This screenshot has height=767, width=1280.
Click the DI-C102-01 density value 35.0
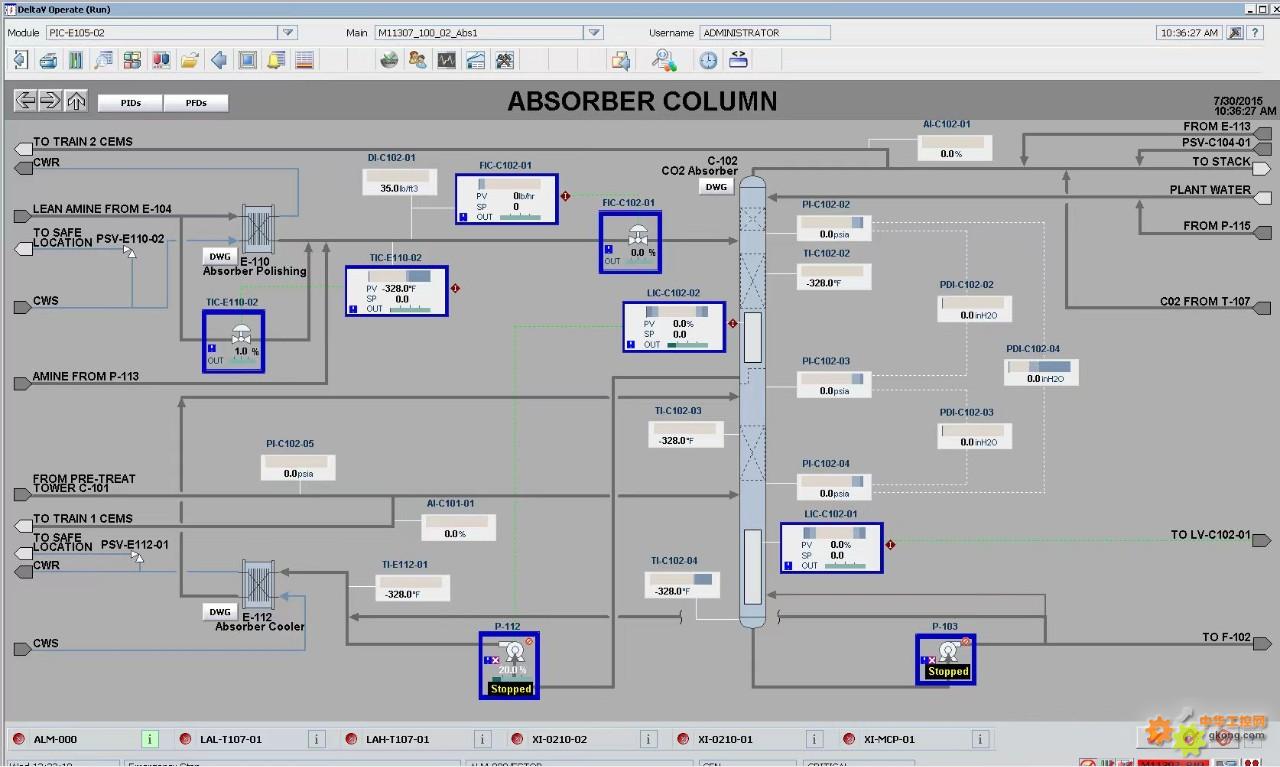(x=399, y=182)
